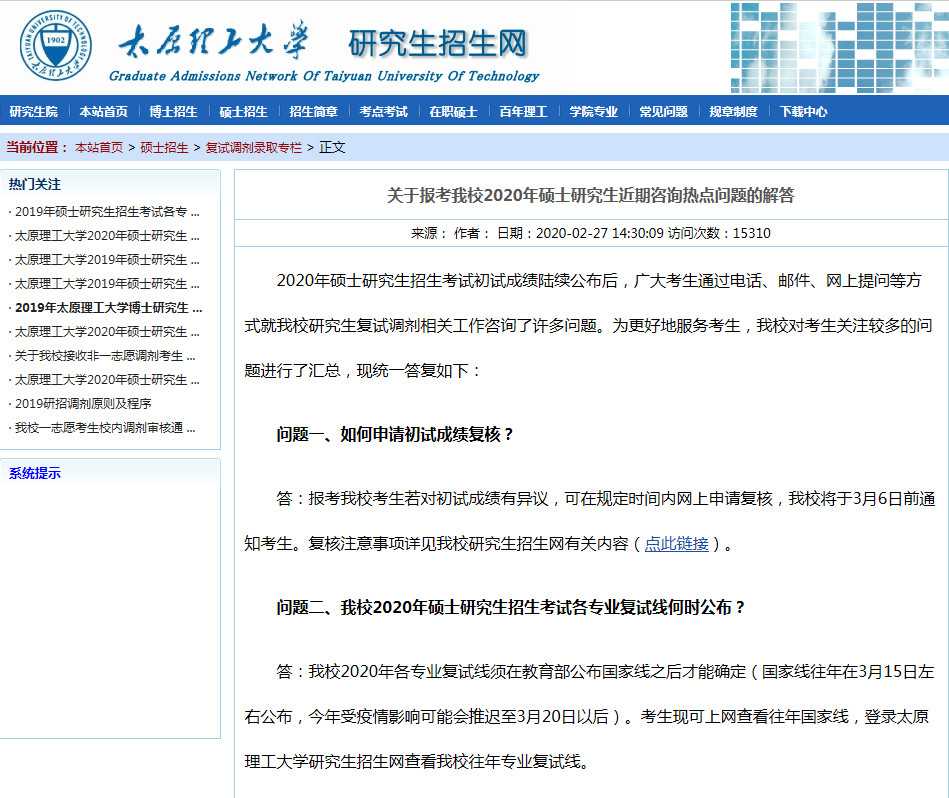Select 博士招生 in the navigation bar
The height and width of the screenshot is (798, 949).
[x=173, y=112]
